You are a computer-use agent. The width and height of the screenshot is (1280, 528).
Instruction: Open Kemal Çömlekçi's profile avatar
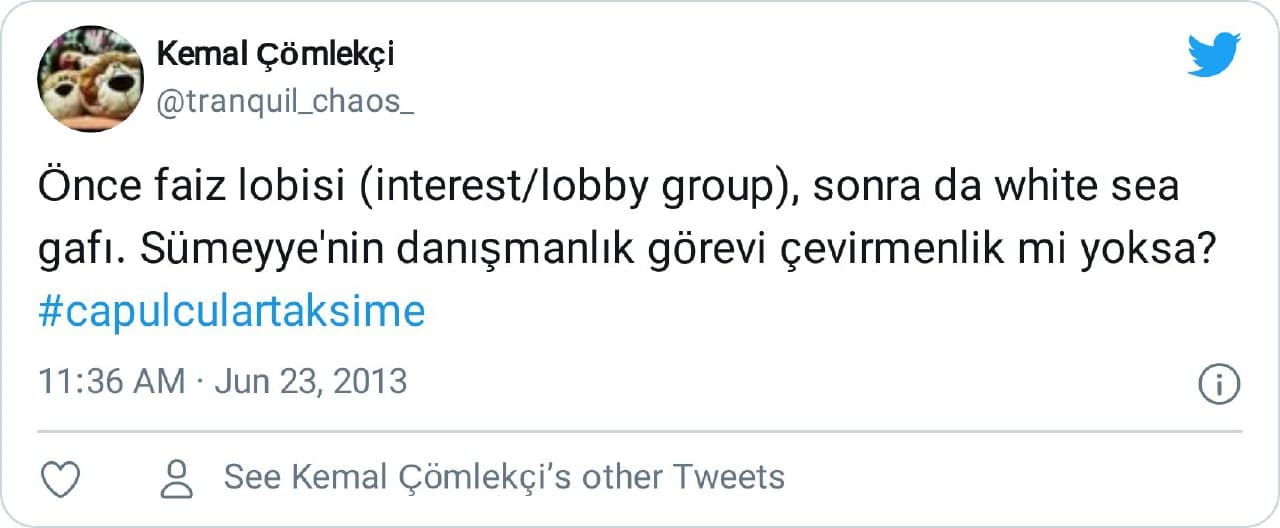[x=90, y=79]
